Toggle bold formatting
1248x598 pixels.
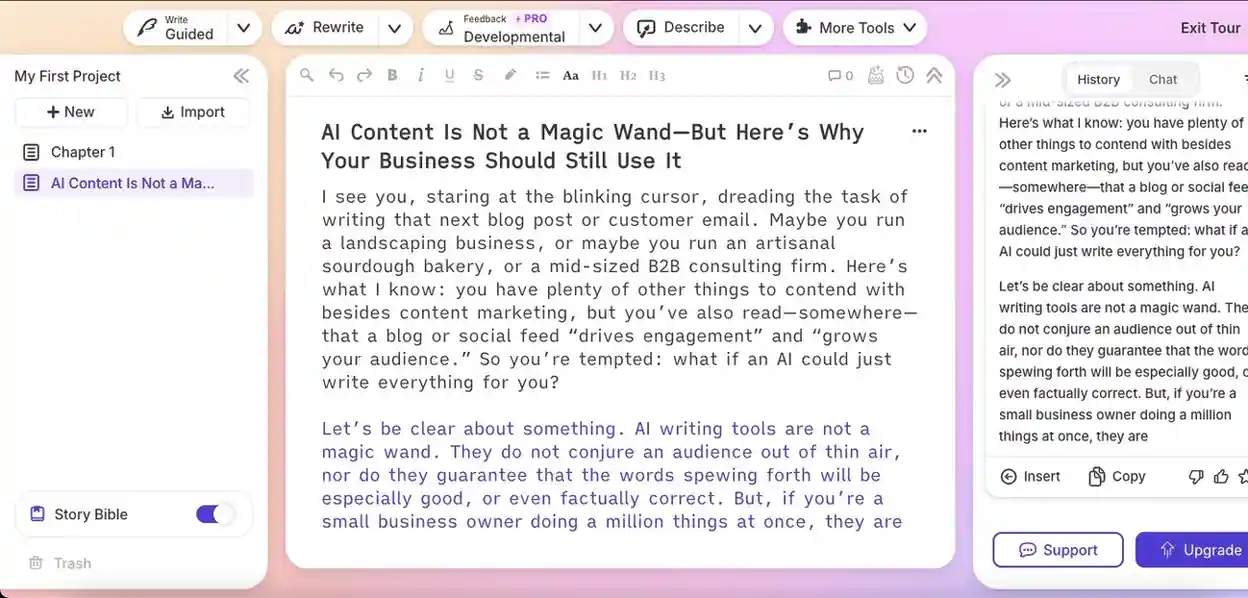tap(392, 75)
